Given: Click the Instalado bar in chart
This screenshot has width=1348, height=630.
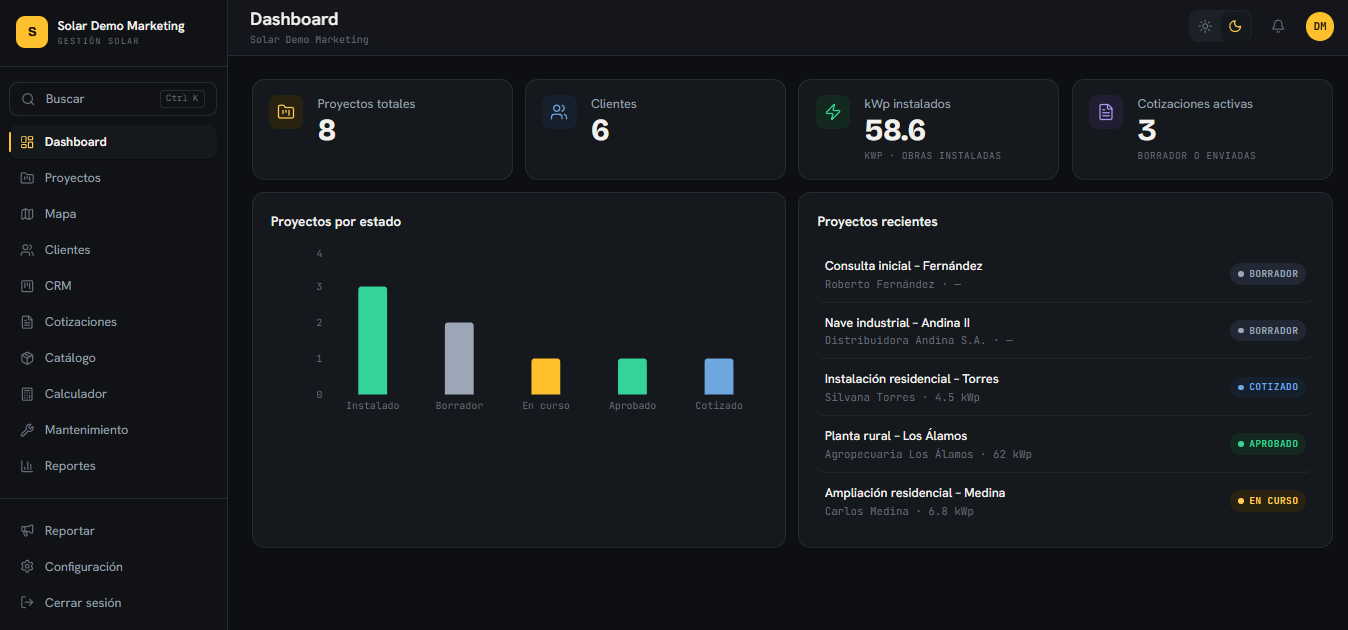Looking at the screenshot, I should [x=373, y=341].
